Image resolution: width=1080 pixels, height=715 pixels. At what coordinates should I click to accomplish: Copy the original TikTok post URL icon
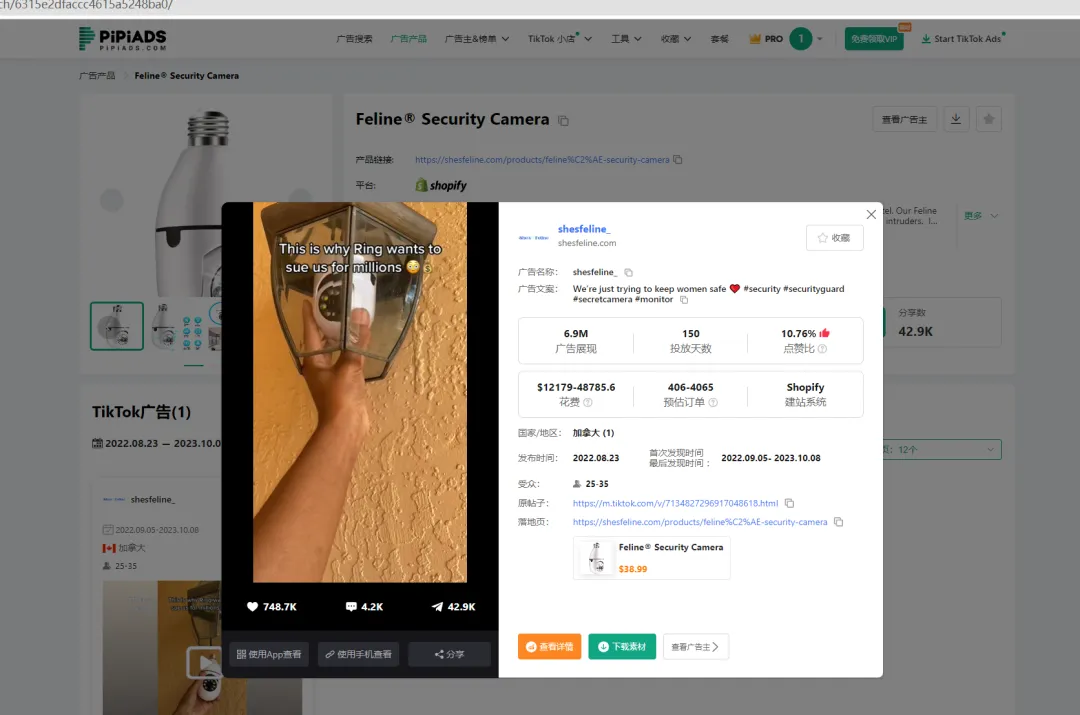pos(789,504)
